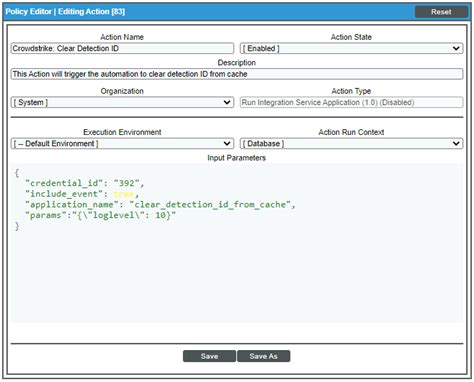Click the Organization dropdown chevron arrow
The width and height of the screenshot is (474, 382).
227,102
